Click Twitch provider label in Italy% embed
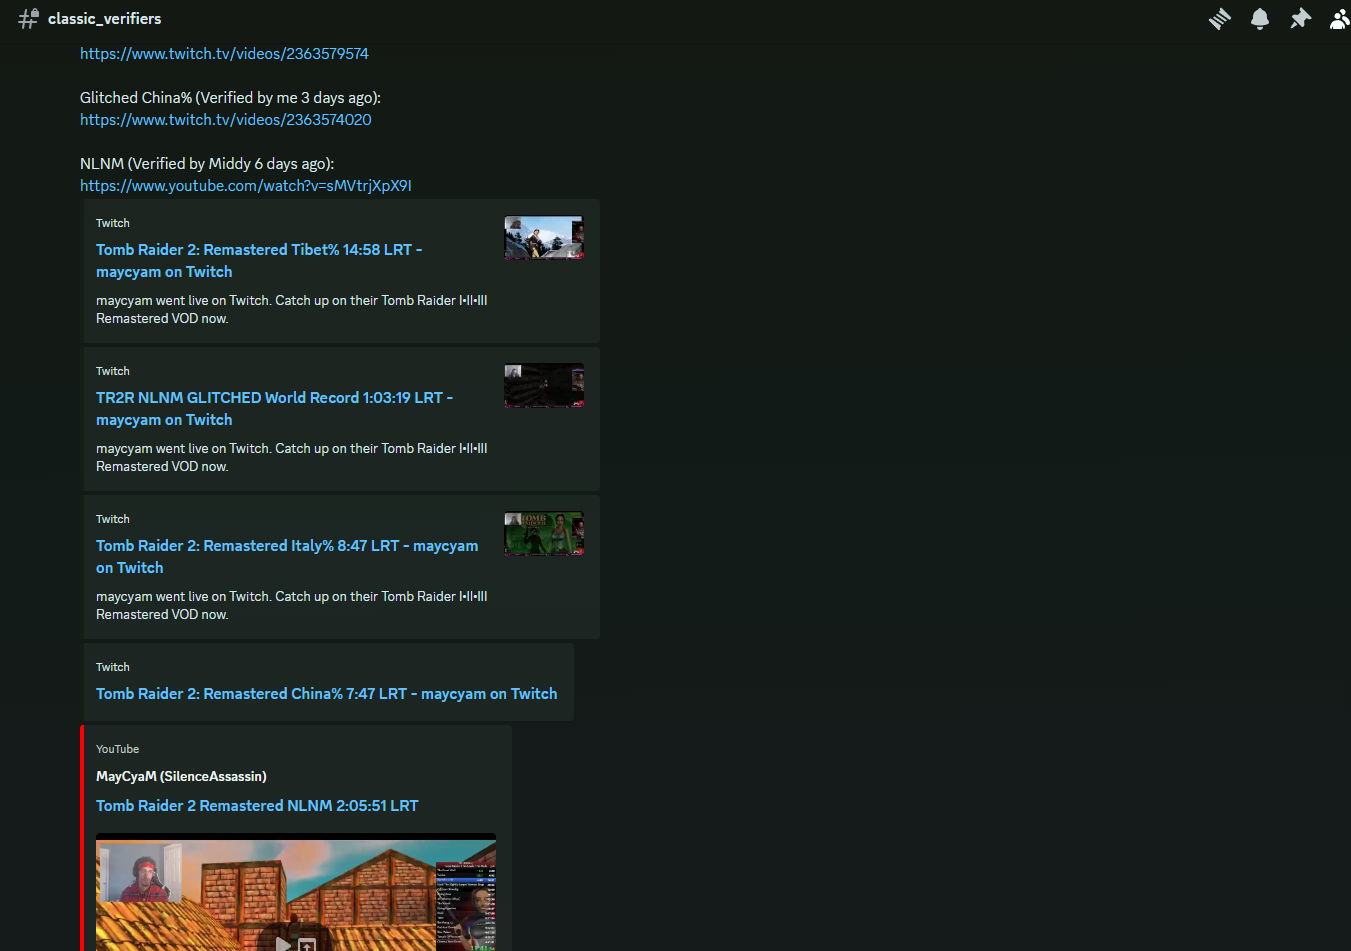Image resolution: width=1351 pixels, height=951 pixels. (113, 519)
